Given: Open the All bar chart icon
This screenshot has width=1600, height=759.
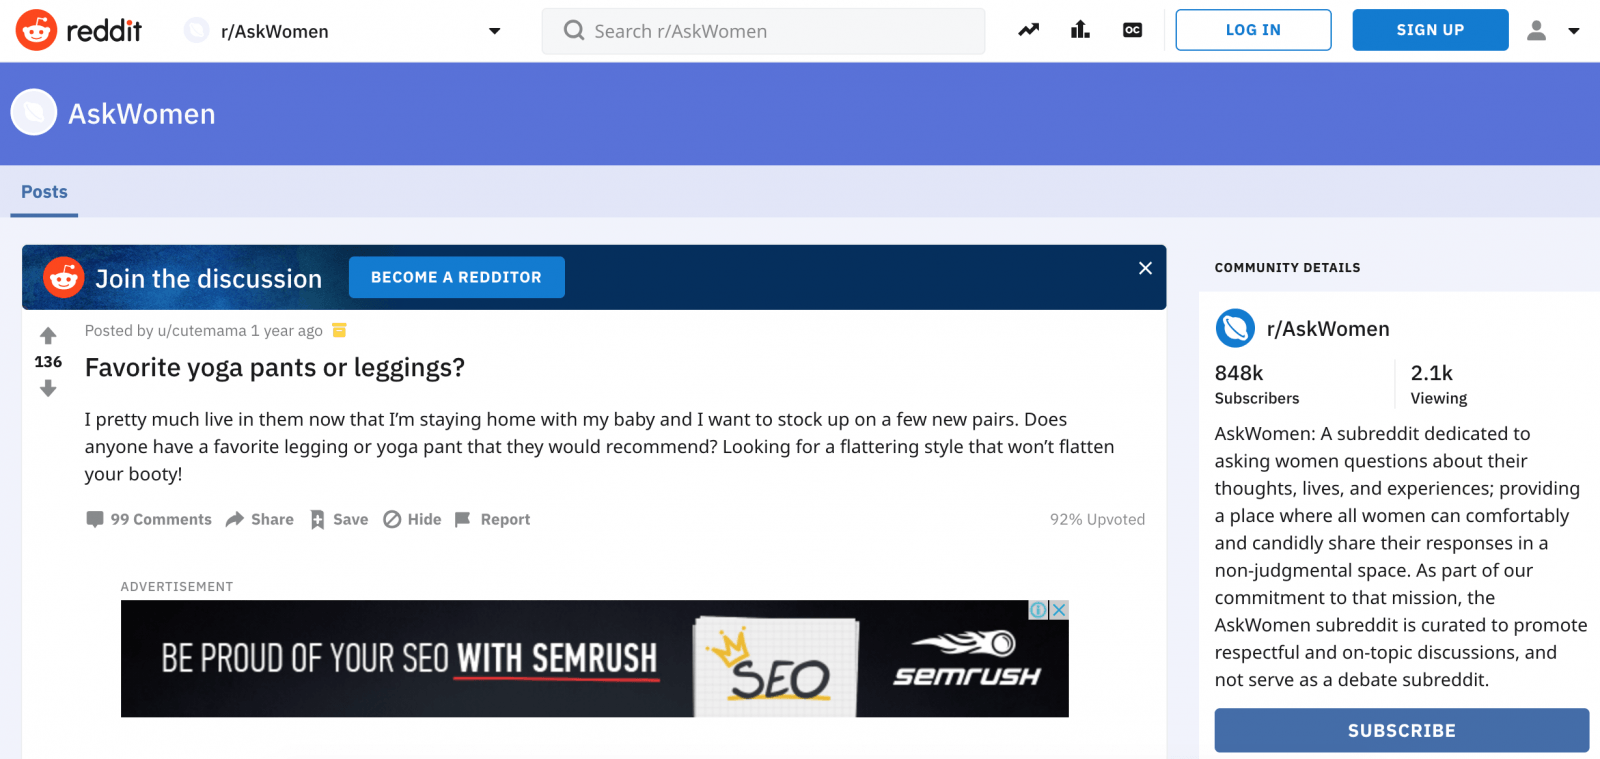Looking at the screenshot, I should pyautogui.click(x=1080, y=30).
